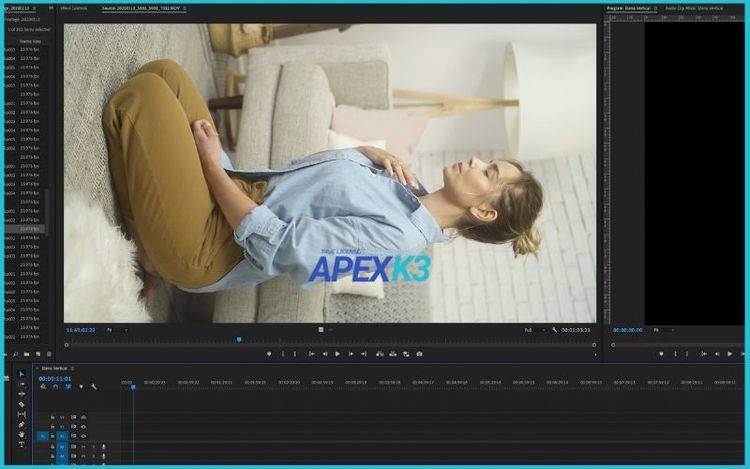Toggle V2 track output eye
The width and height of the screenshot is (750, 469).
(x=84, y=426)
